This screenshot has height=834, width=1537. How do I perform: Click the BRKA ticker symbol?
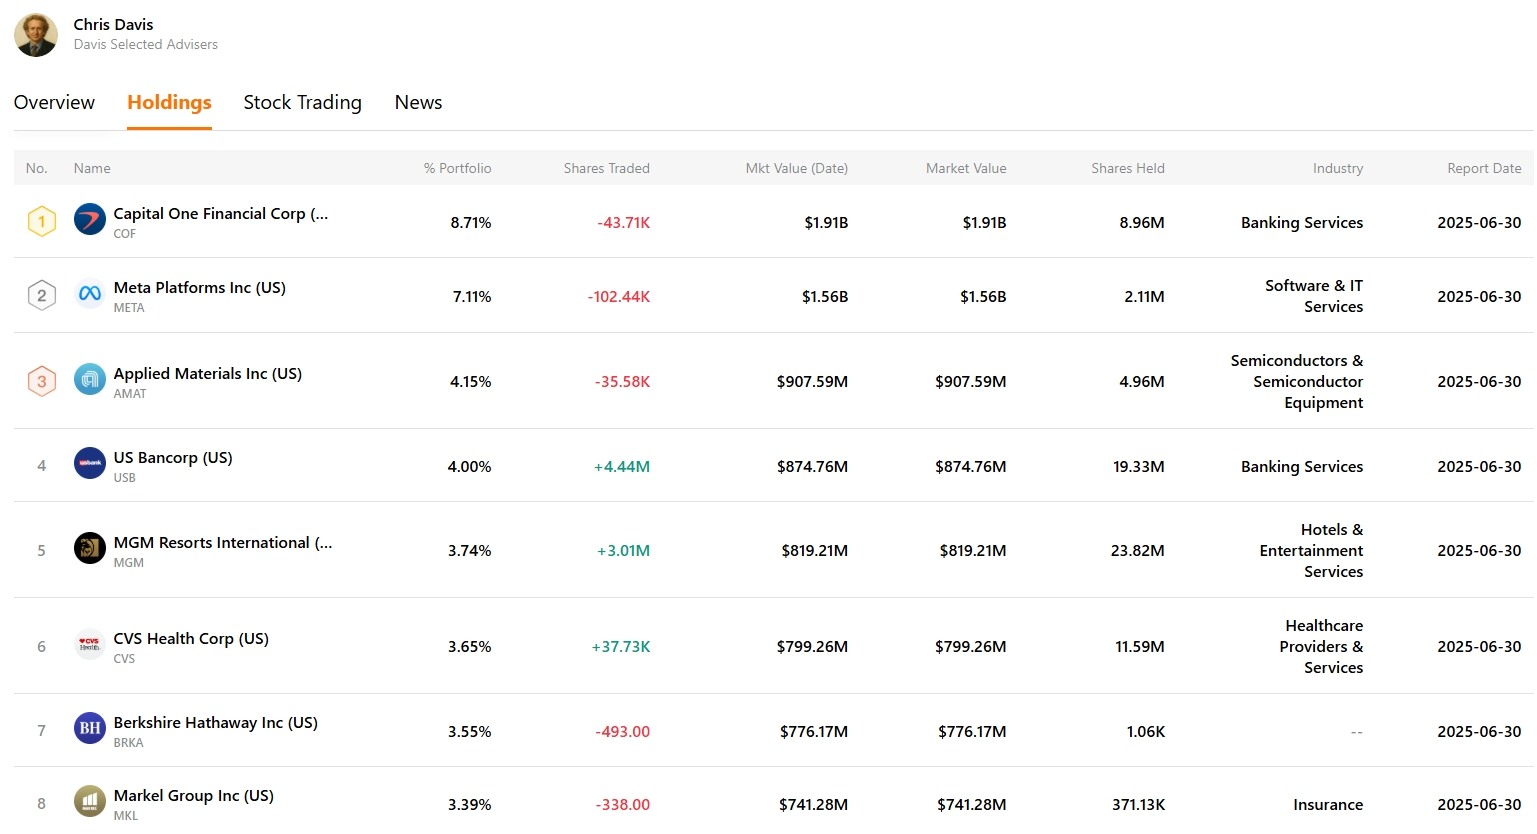129,743
